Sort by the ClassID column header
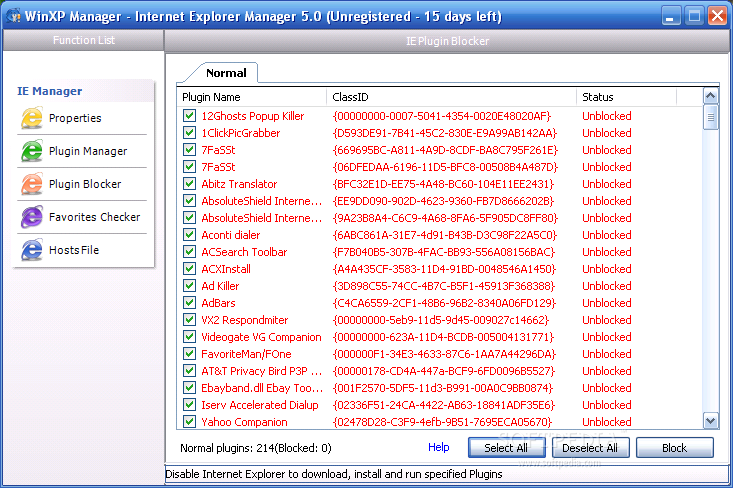 click(451, 97)
